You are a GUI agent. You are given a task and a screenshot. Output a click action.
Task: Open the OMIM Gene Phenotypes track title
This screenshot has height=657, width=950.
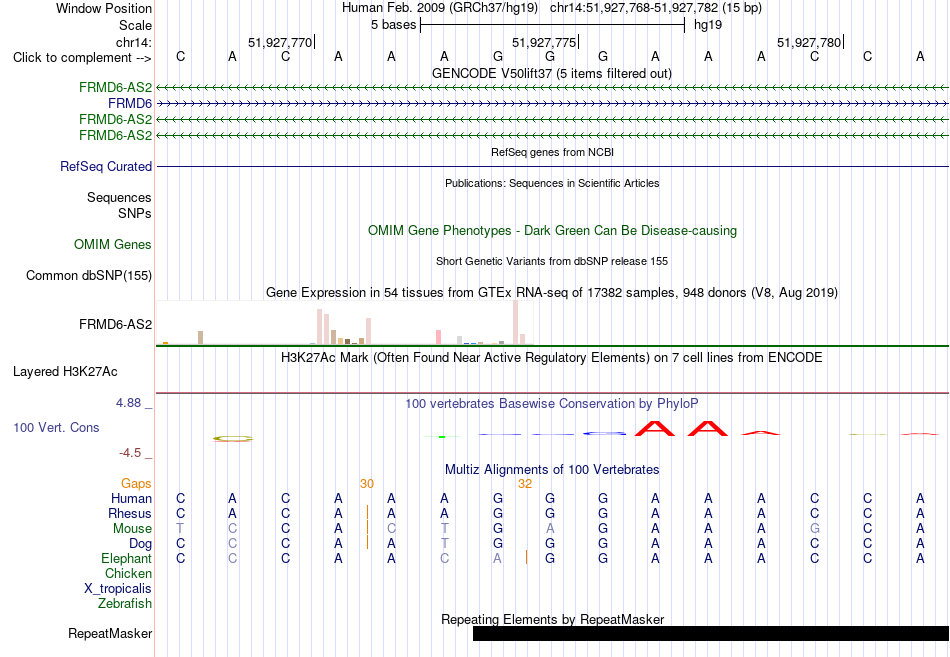[552, 231]
